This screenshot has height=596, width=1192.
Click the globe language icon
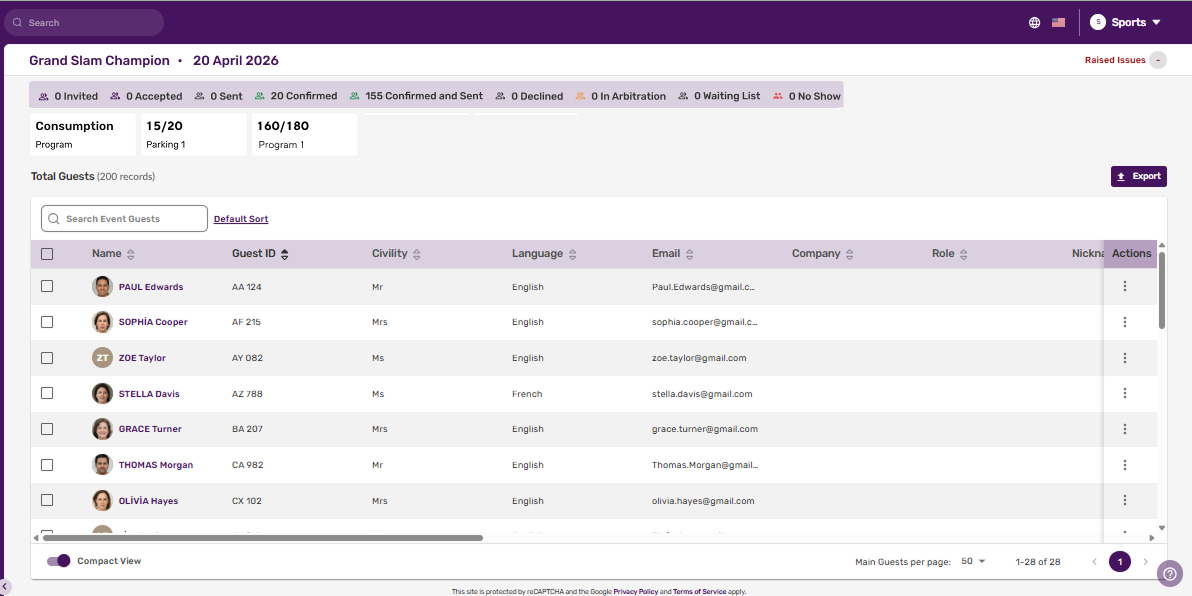click(1034, 22)
